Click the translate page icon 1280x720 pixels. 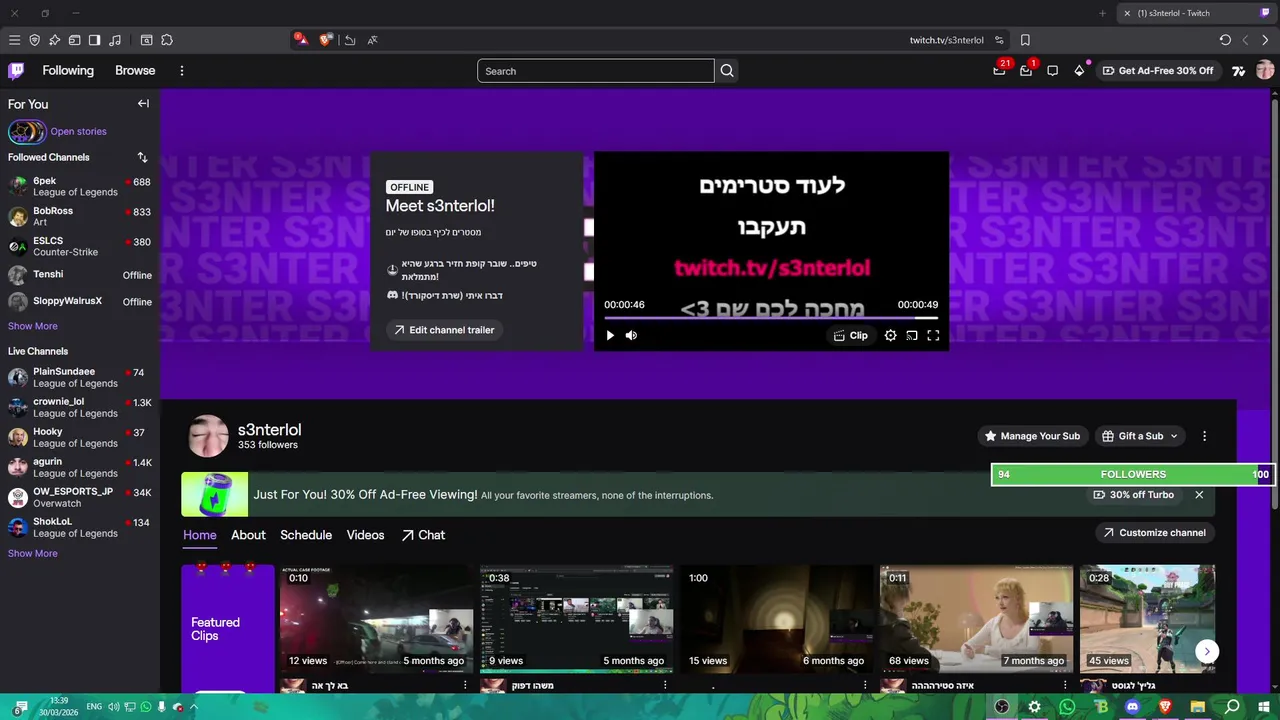point(372,40)
